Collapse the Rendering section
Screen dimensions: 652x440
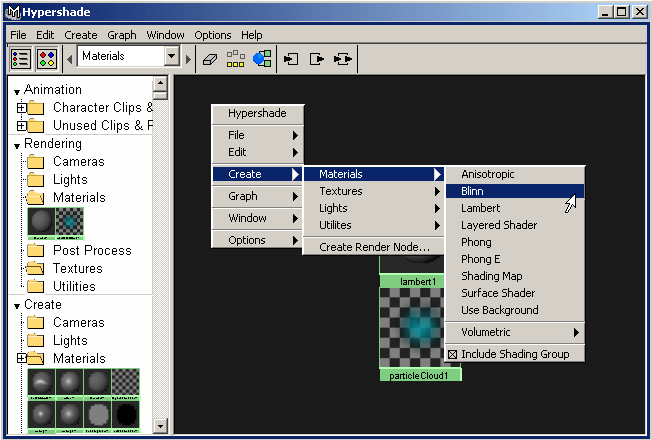pos(17,146)
